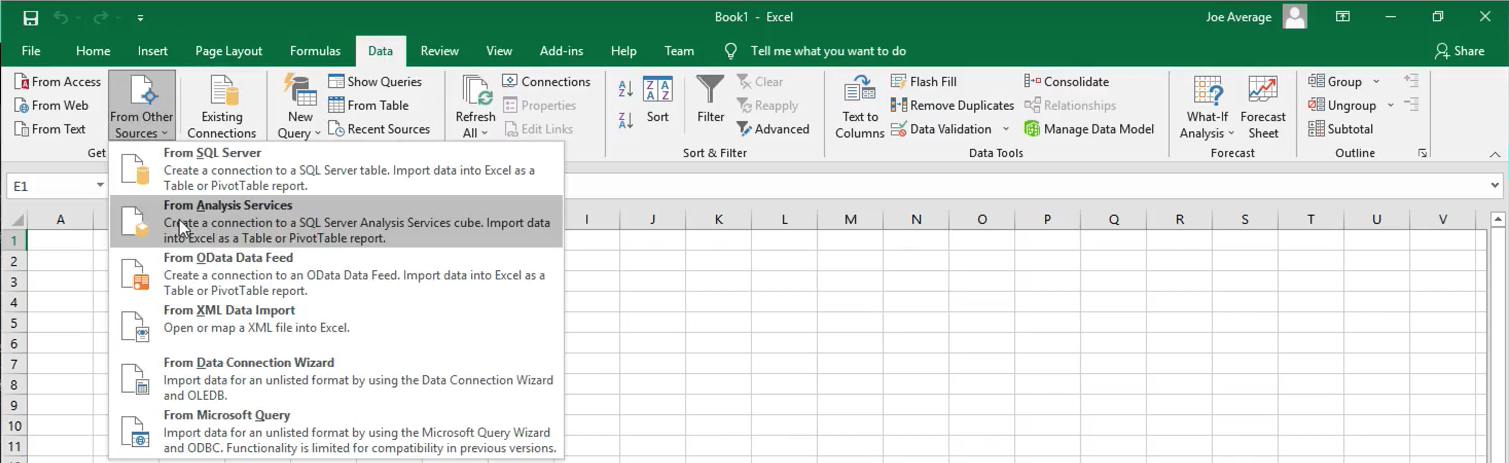
Task: Click From Table
Action: 368,105
